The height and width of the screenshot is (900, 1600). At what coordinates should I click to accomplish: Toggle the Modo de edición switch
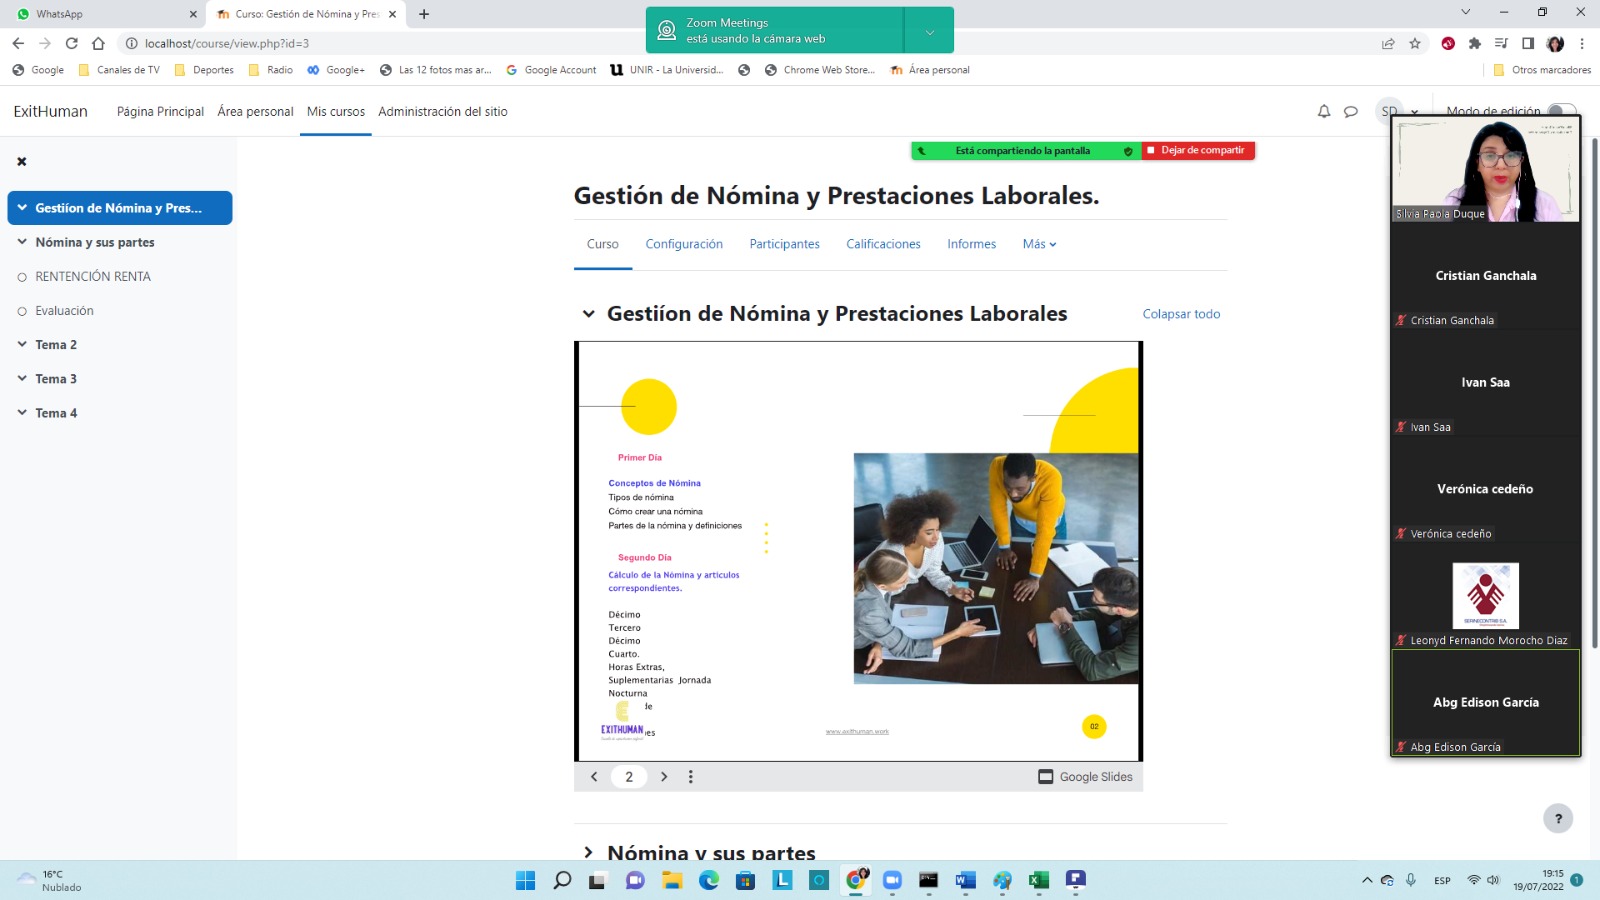[x=1560, y=111]
